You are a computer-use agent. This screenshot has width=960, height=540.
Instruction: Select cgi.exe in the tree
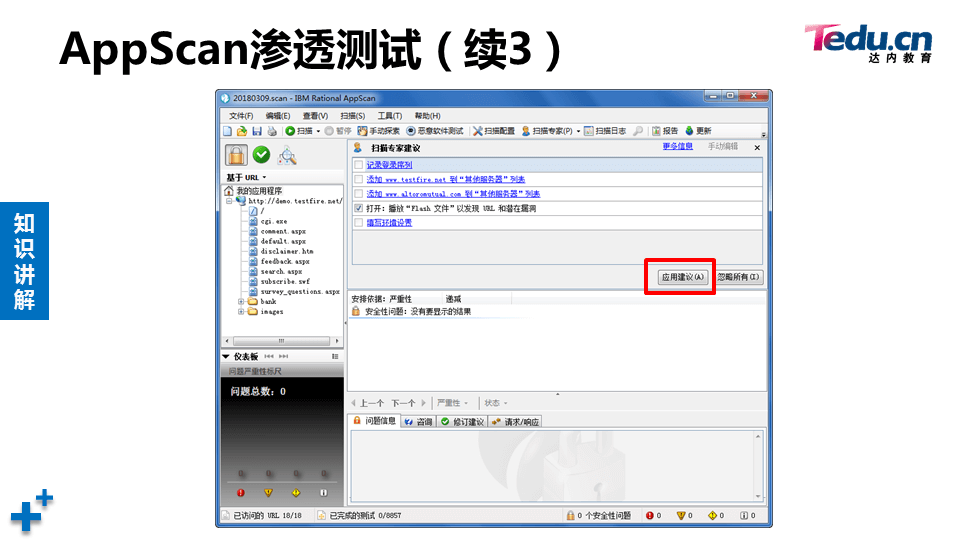point(274,221)
